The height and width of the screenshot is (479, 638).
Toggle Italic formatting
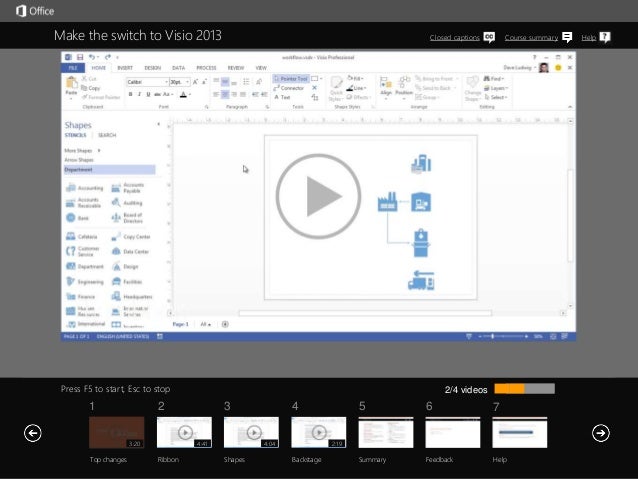point(139,94)
